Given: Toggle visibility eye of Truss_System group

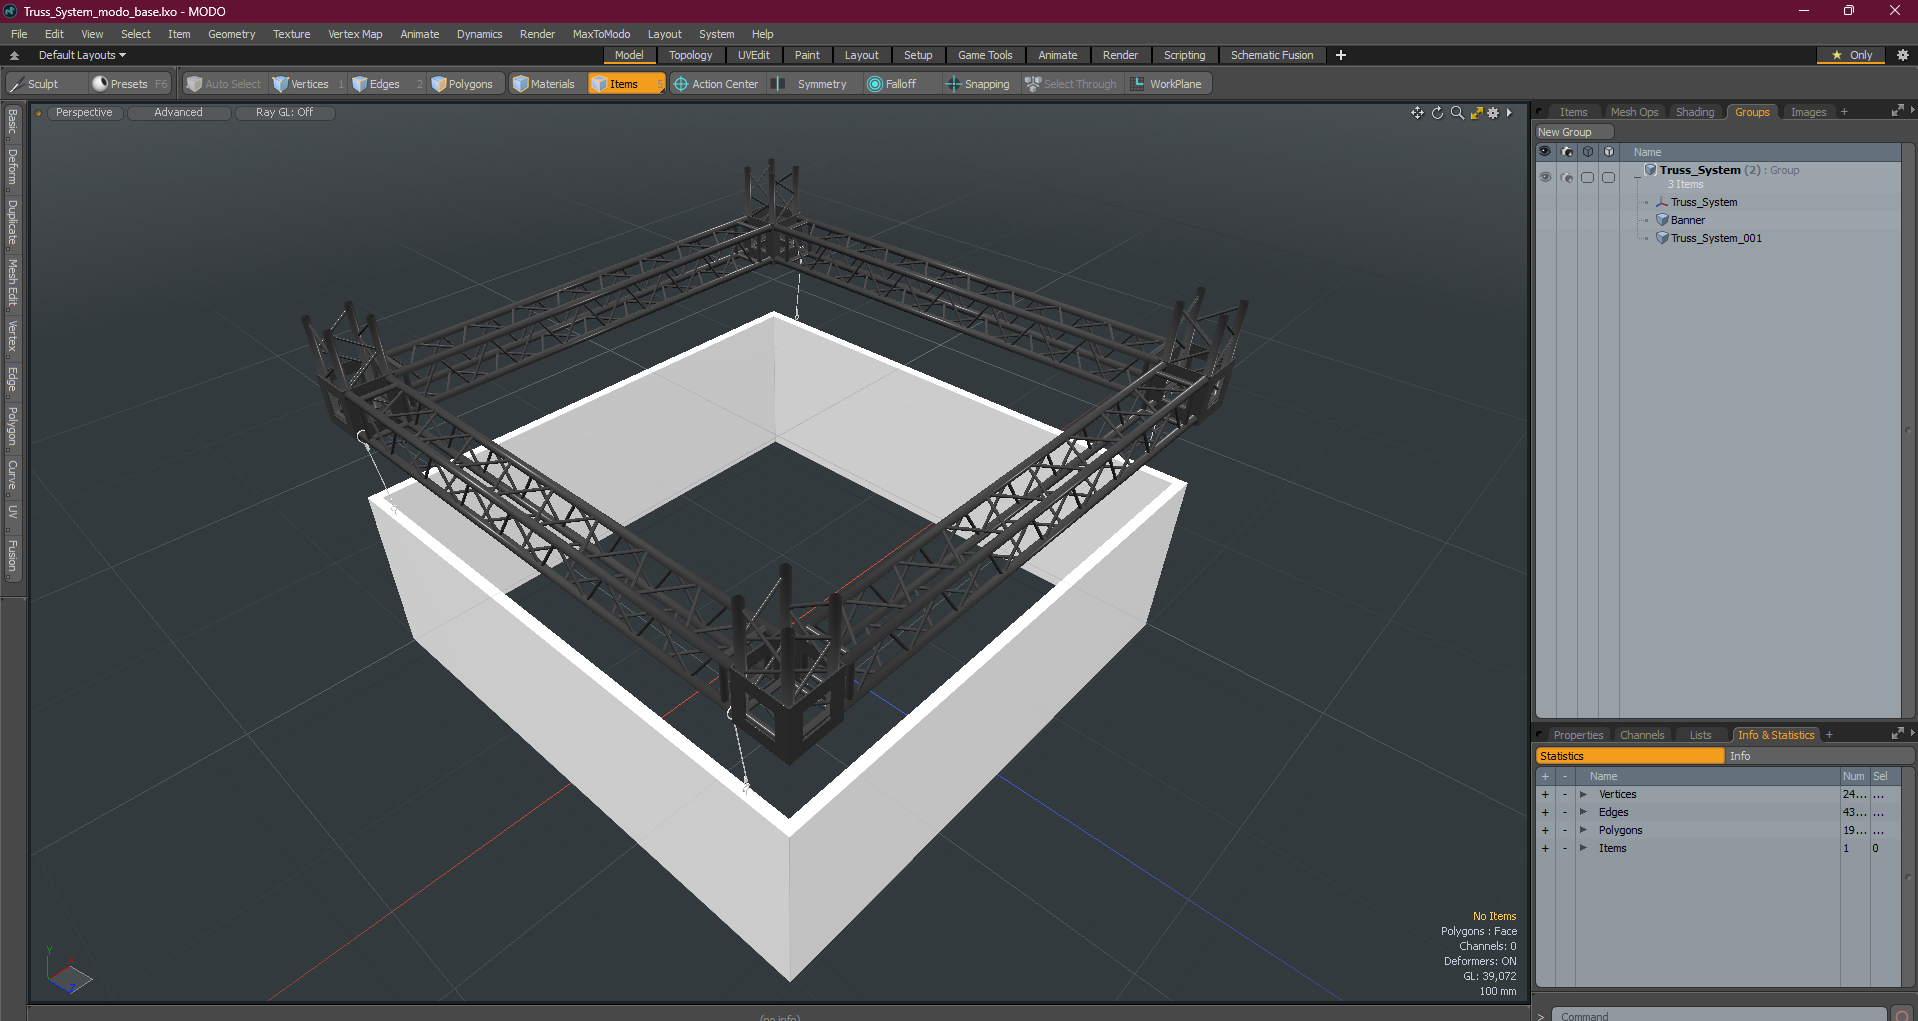Looking at the screenshot, I should [x=1545, y=177].
